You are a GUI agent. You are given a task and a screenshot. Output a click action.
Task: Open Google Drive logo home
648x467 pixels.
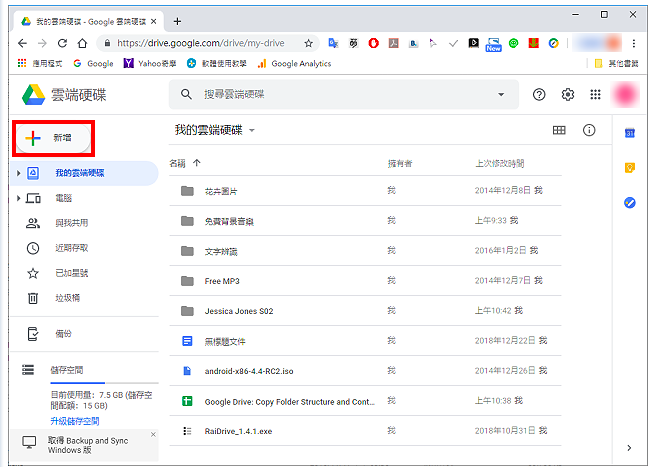pos(64,95)
